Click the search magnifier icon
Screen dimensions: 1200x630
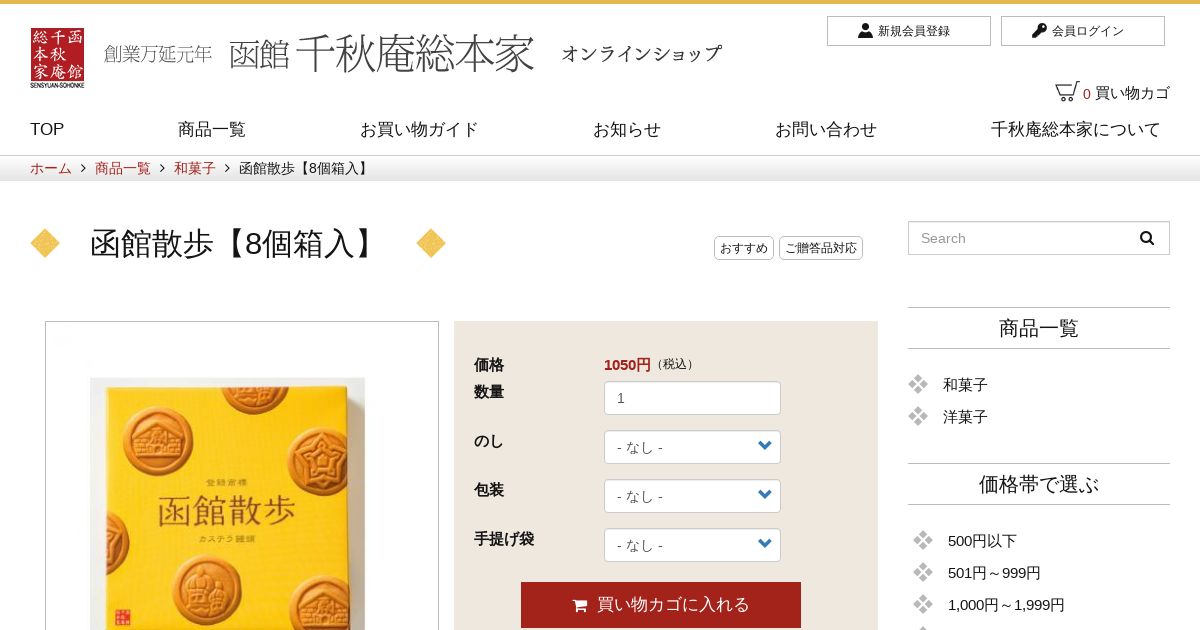1147,238
